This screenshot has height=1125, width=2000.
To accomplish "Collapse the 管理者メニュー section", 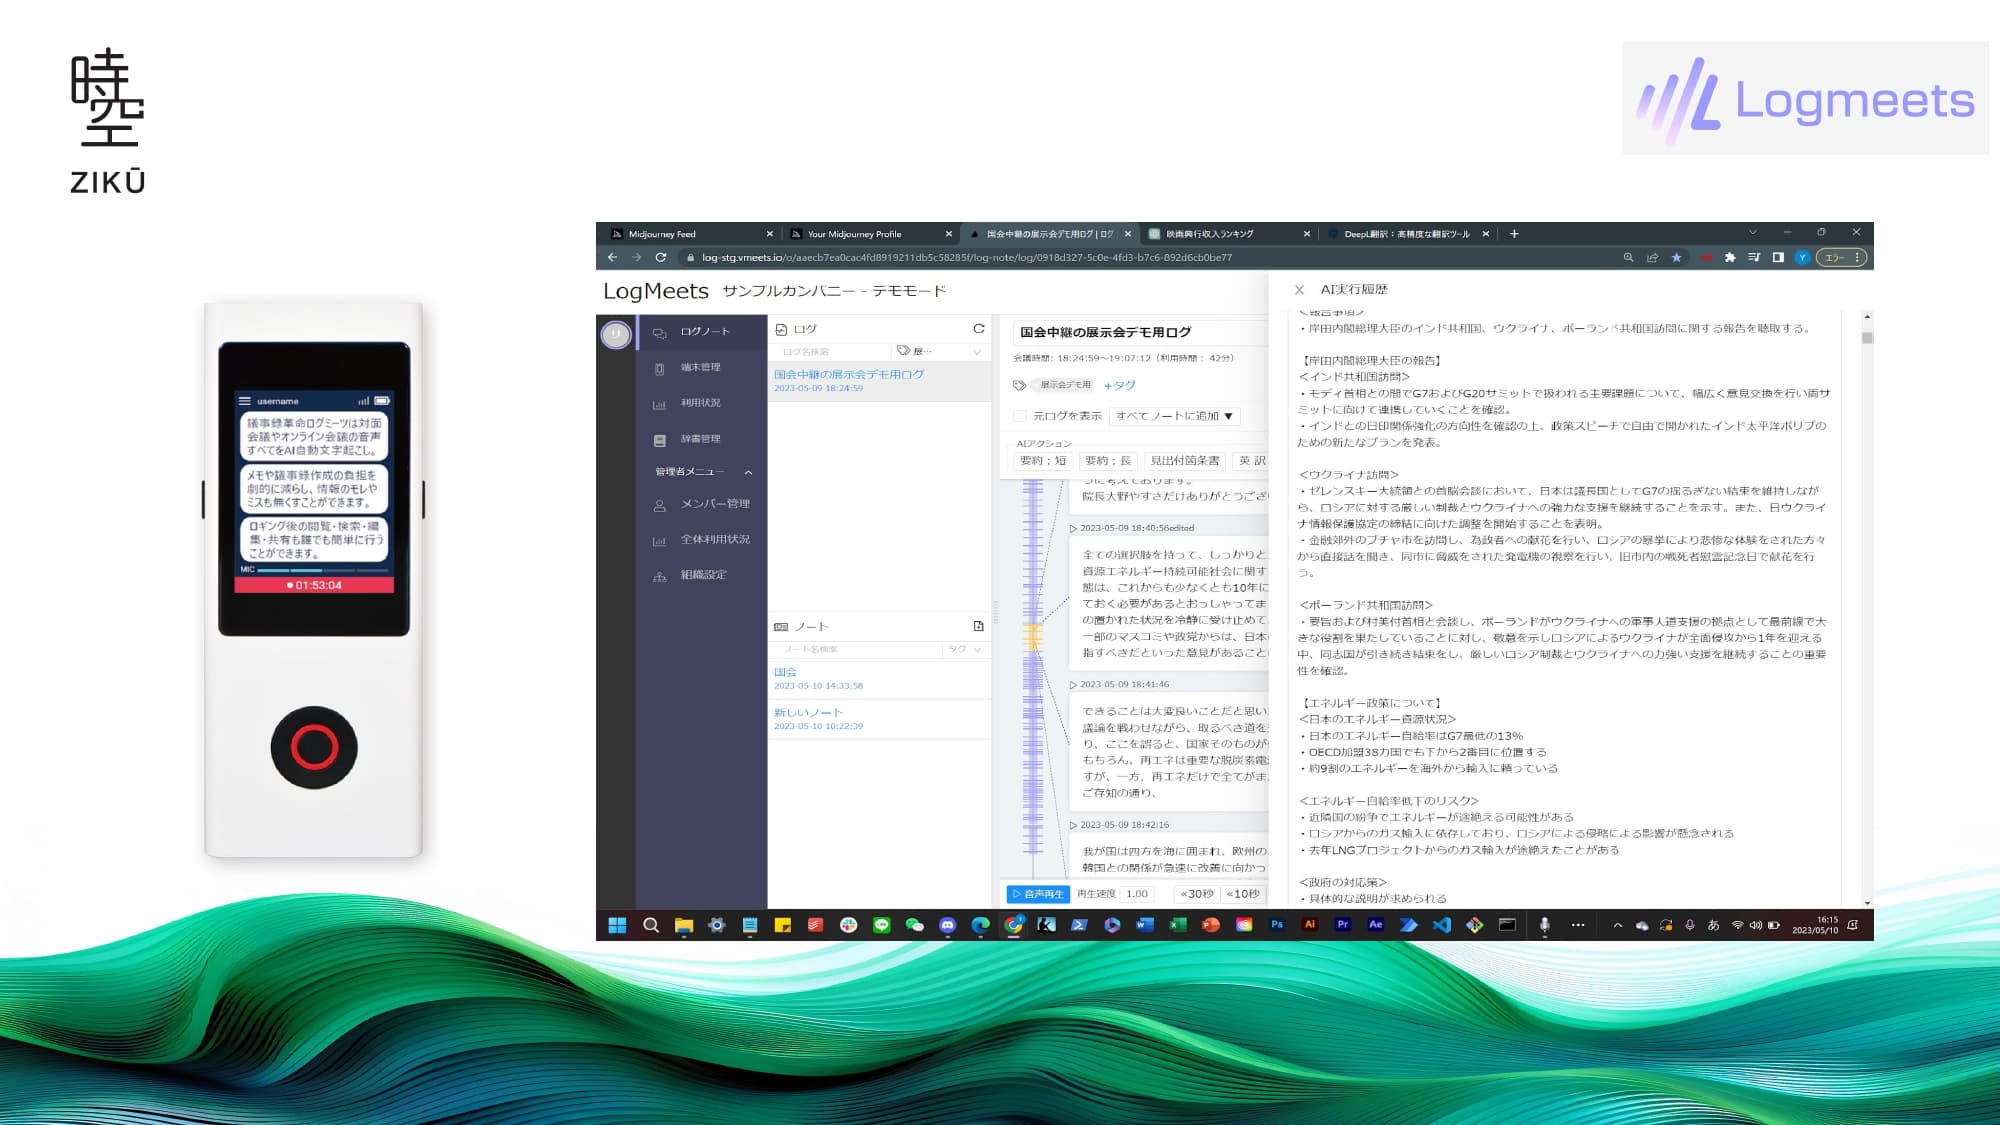I will pos(748,472).
